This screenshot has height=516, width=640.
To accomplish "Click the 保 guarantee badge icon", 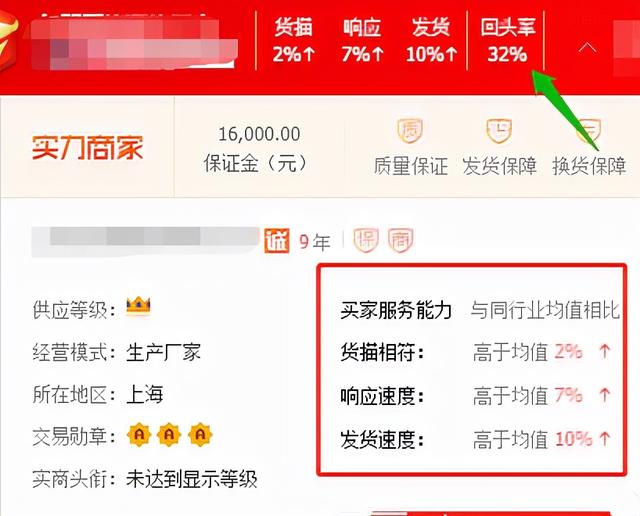I will point(366,240).
